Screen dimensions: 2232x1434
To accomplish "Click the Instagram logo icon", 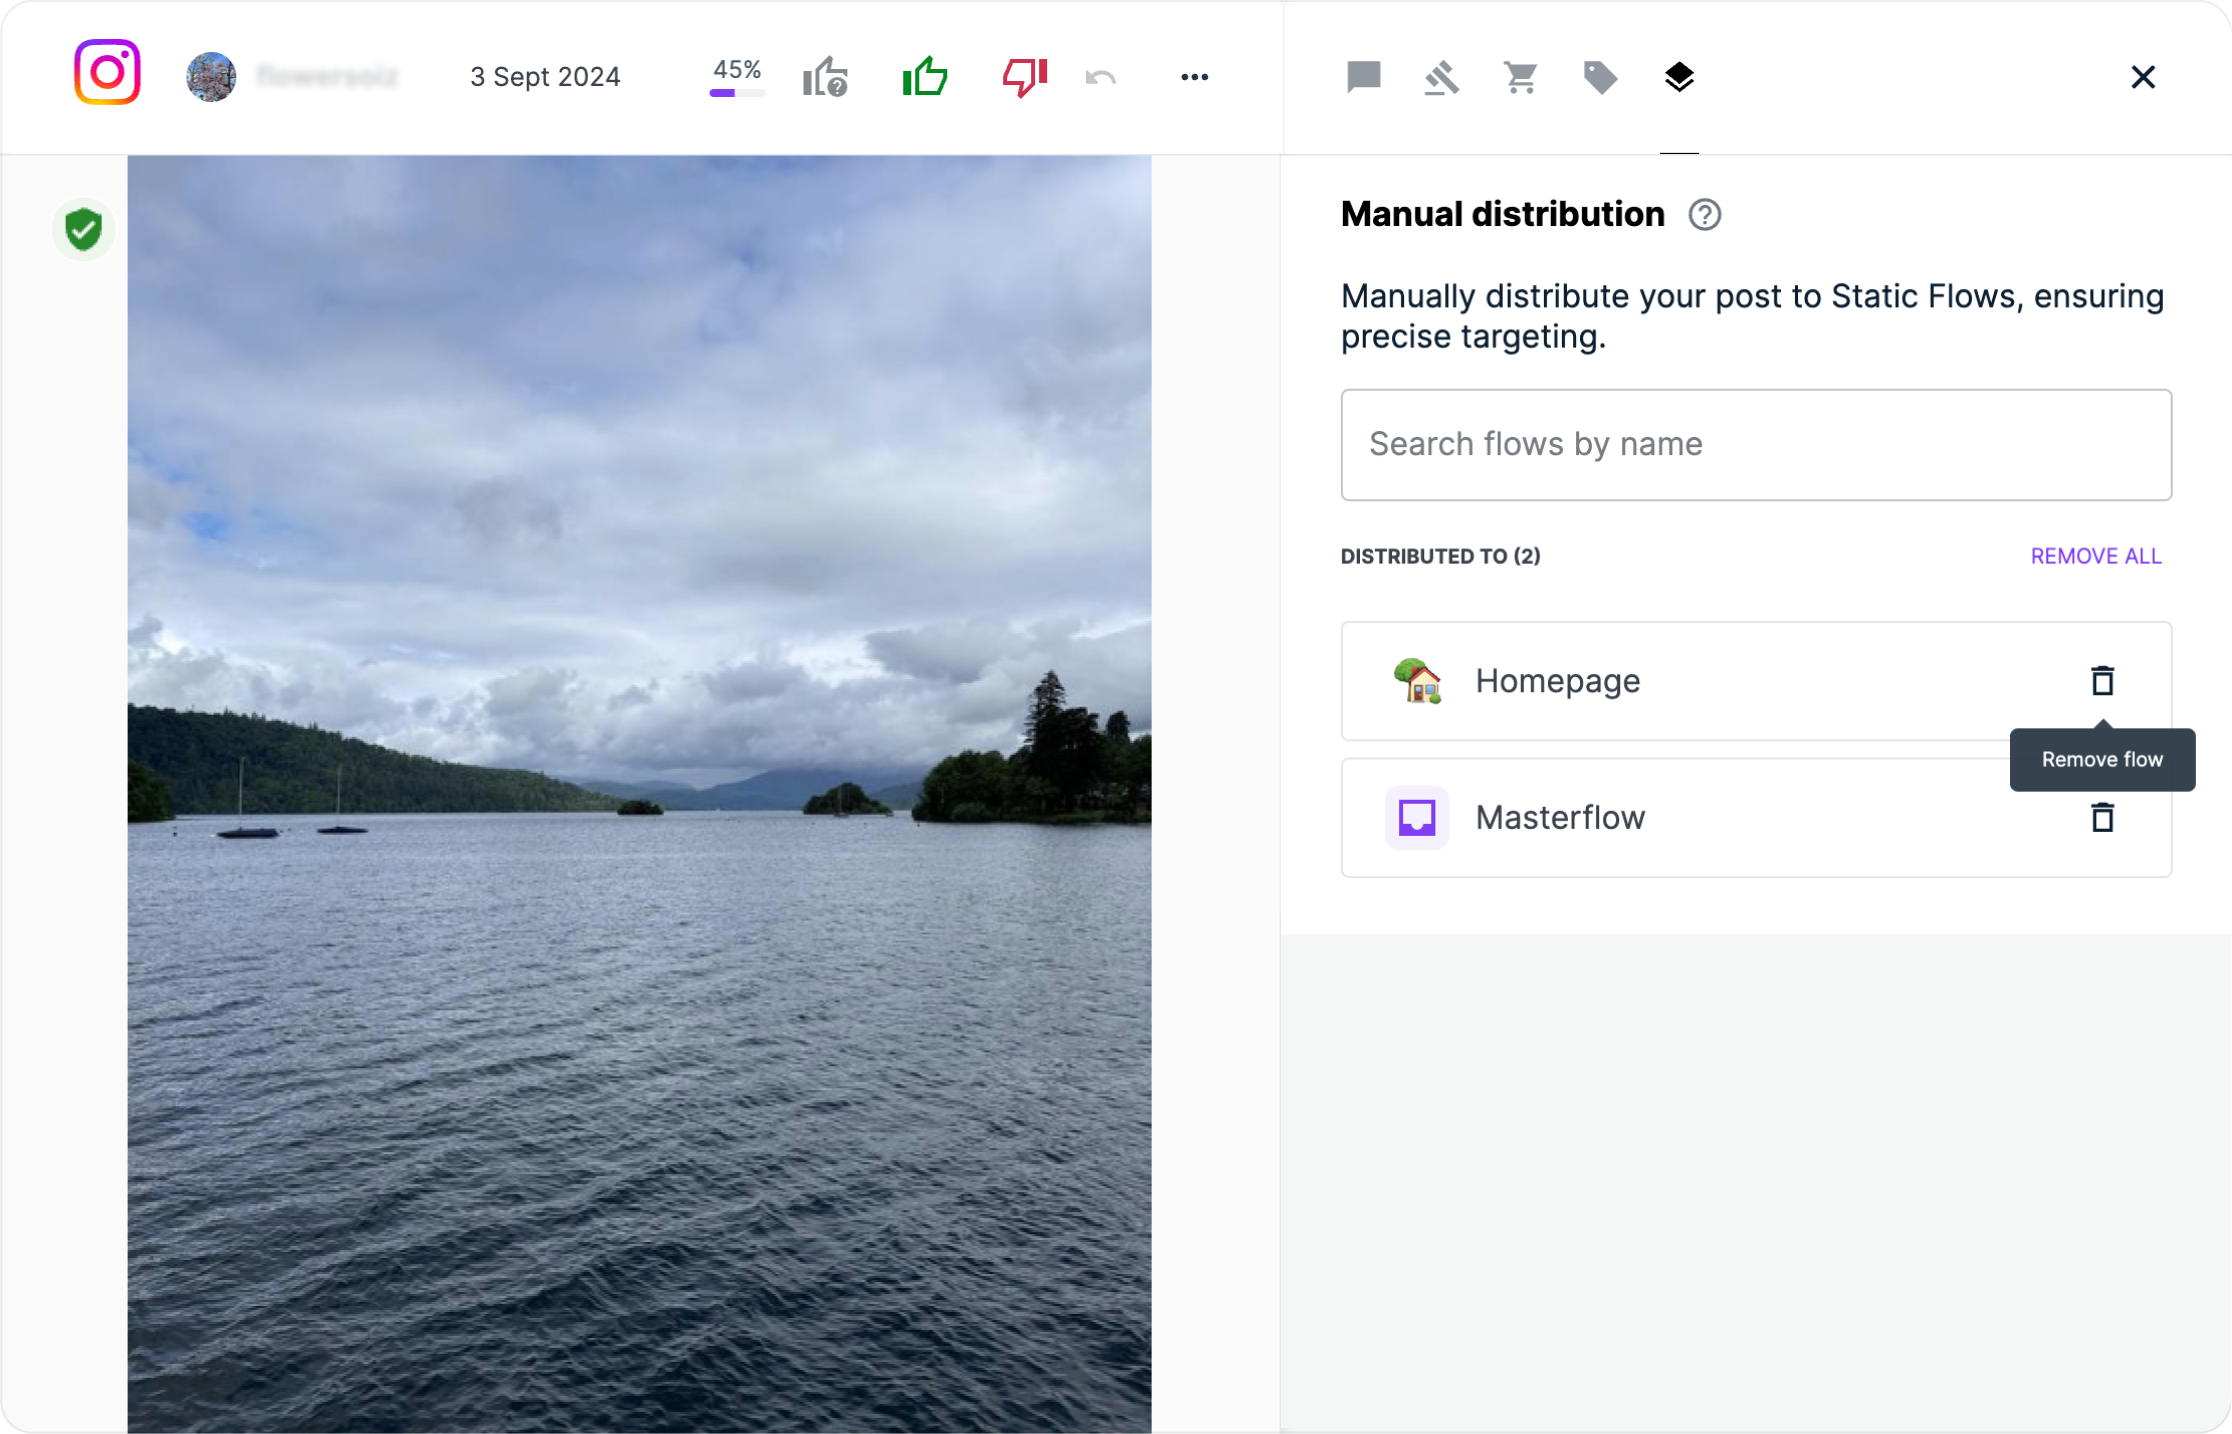I will [x=107, y=73].
